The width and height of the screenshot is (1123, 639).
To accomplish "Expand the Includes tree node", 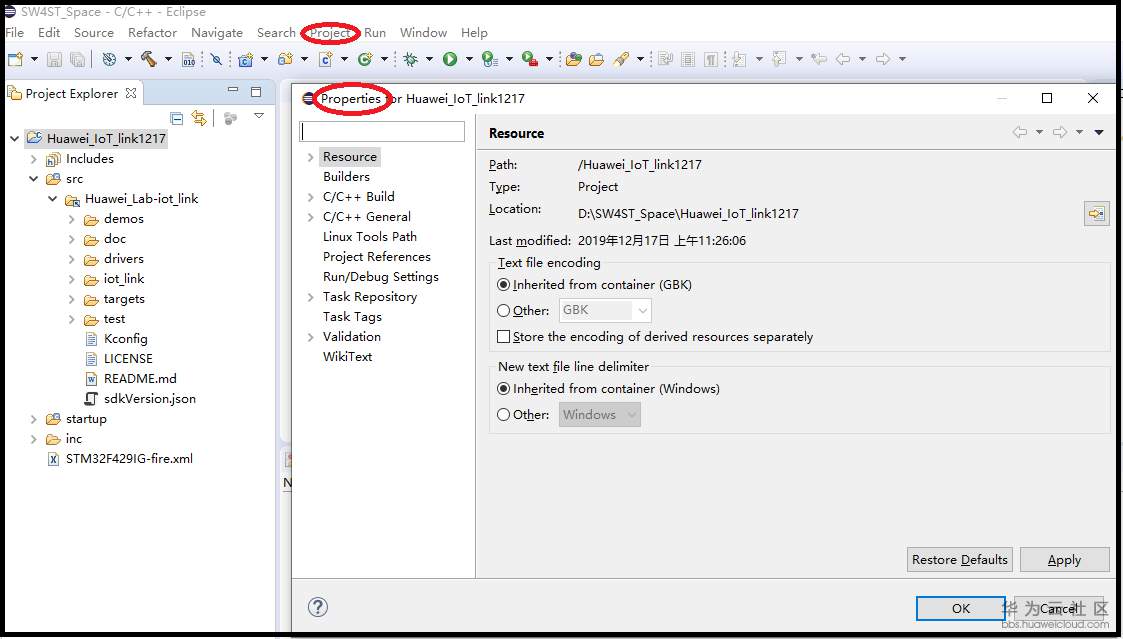I will tap(34, 159).
